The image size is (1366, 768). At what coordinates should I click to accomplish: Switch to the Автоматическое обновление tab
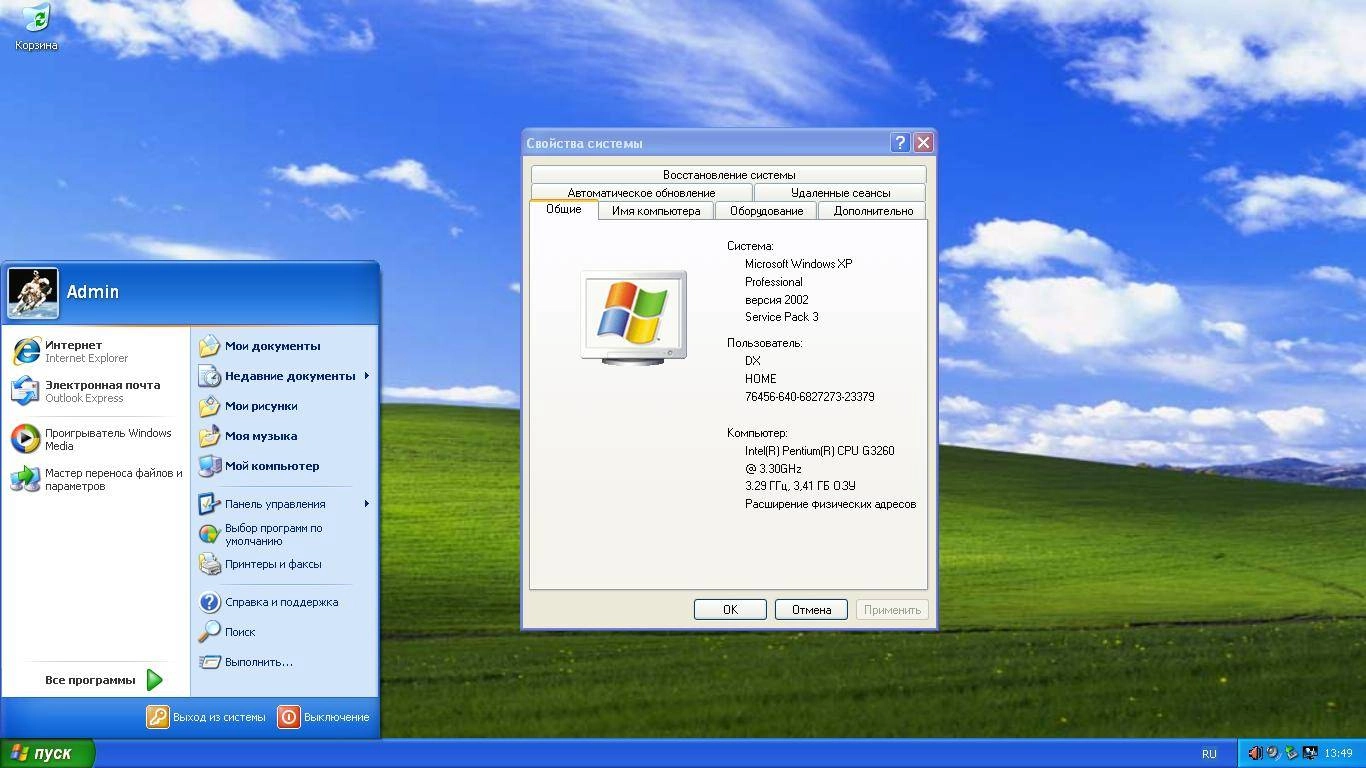pyautogui.click(x=641, y=192)
